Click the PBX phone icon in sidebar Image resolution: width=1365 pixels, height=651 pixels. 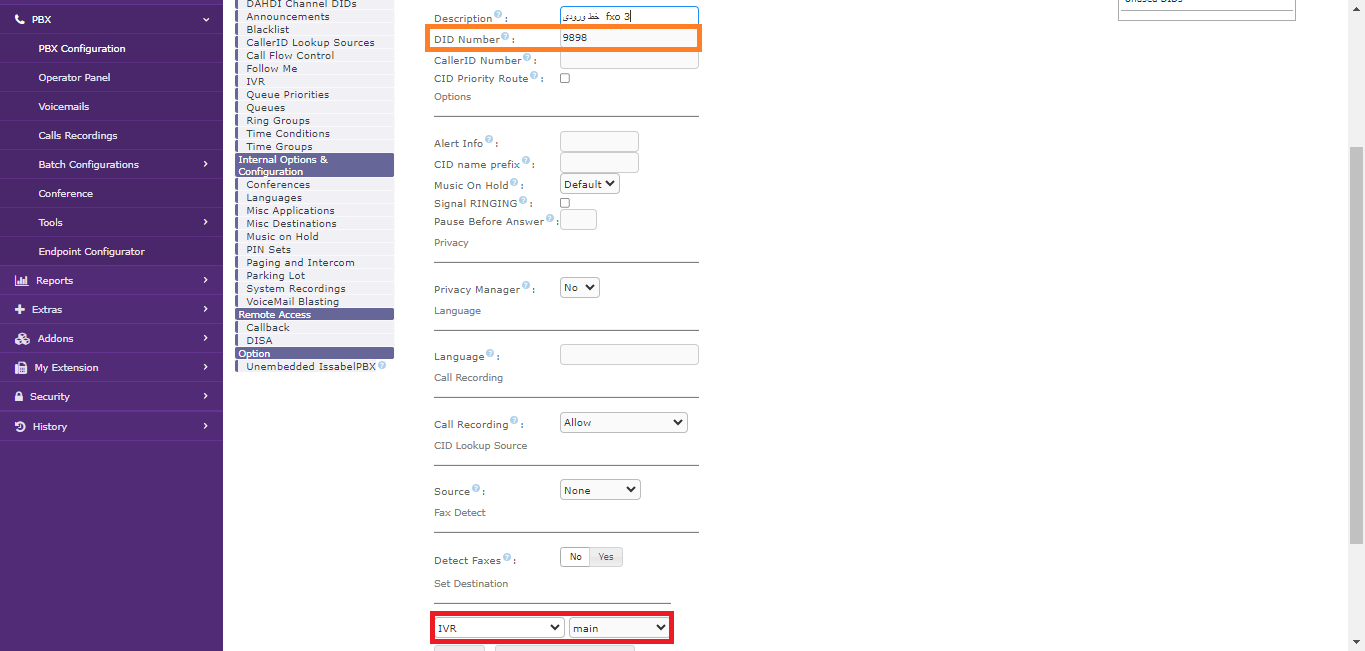pos(20,19)
